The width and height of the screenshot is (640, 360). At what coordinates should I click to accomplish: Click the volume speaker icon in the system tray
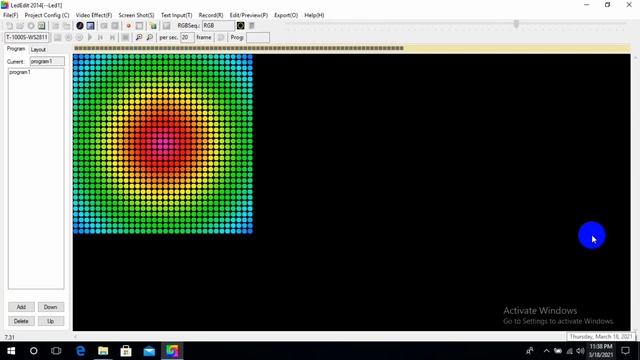[x=580, y=351]
